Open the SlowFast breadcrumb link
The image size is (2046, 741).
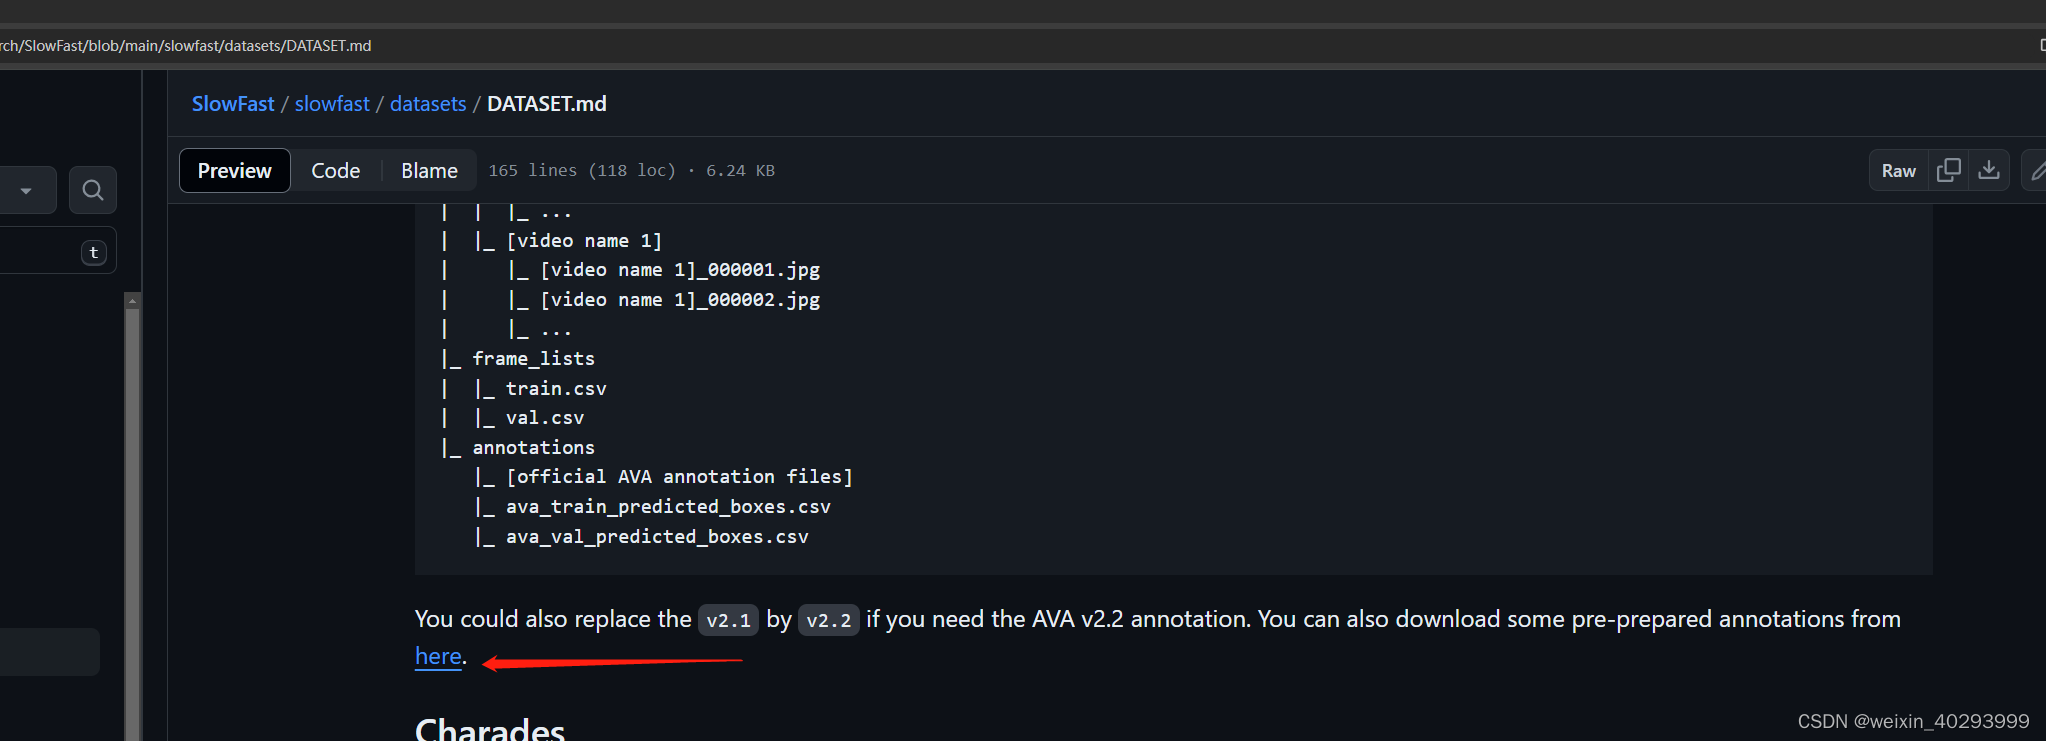(x=233, y=104)
